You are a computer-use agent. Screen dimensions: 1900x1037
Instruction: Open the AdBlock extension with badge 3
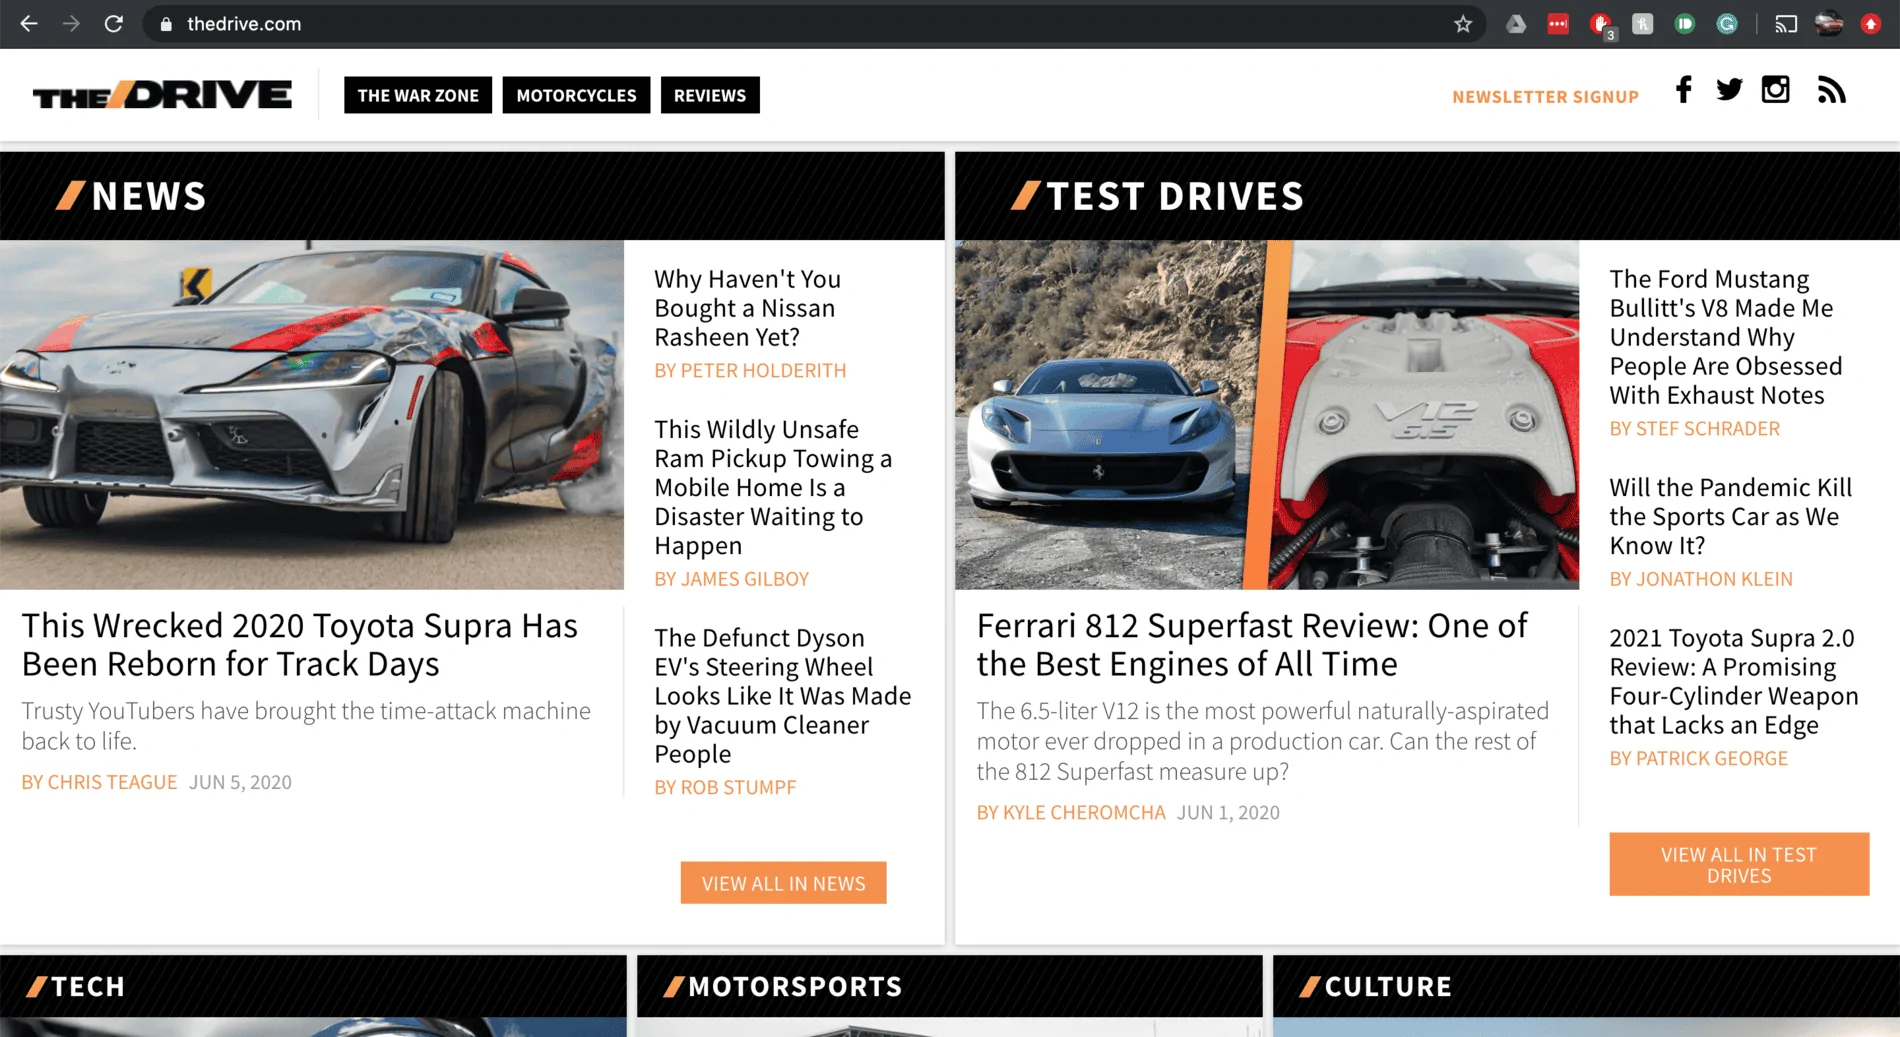click(1602, 25)
